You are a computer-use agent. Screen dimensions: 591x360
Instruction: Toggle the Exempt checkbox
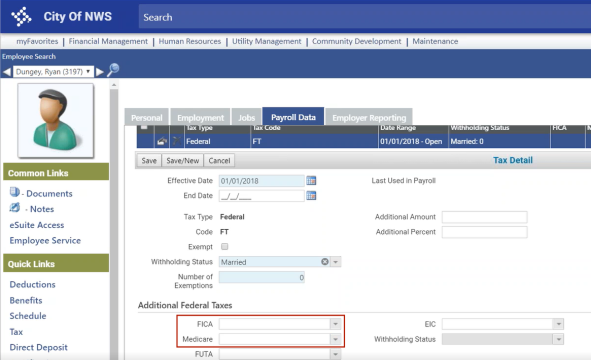pyautogui.click(x=225, y=247)
